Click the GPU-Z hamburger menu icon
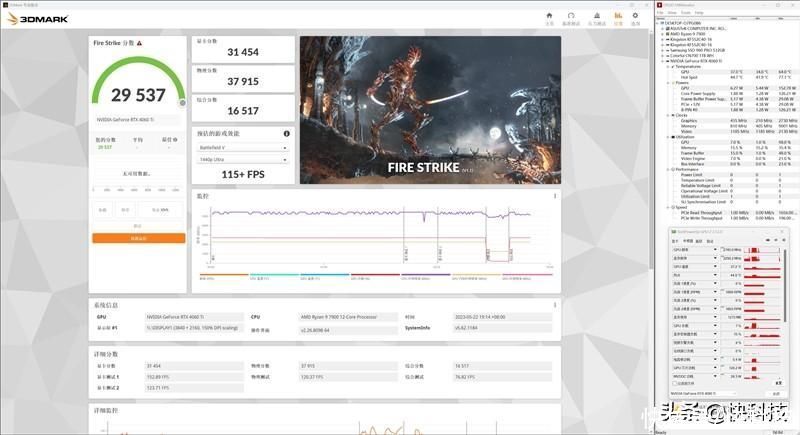This screenshot has width=800, height=435. pyautogui.click(x=784, y=240)
